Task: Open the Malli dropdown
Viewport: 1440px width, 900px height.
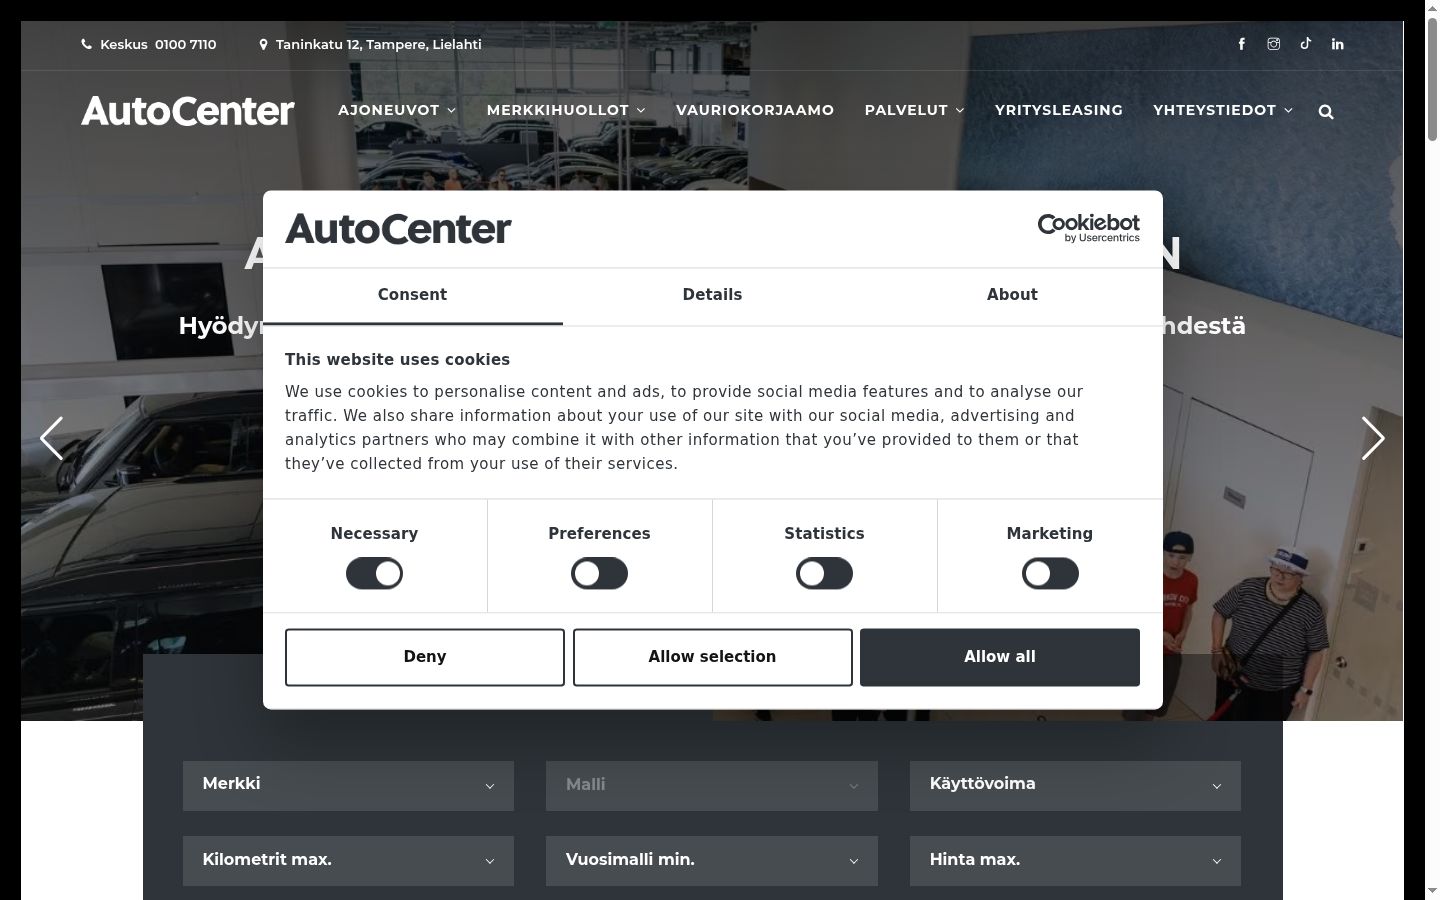Action: pos(712,785)
